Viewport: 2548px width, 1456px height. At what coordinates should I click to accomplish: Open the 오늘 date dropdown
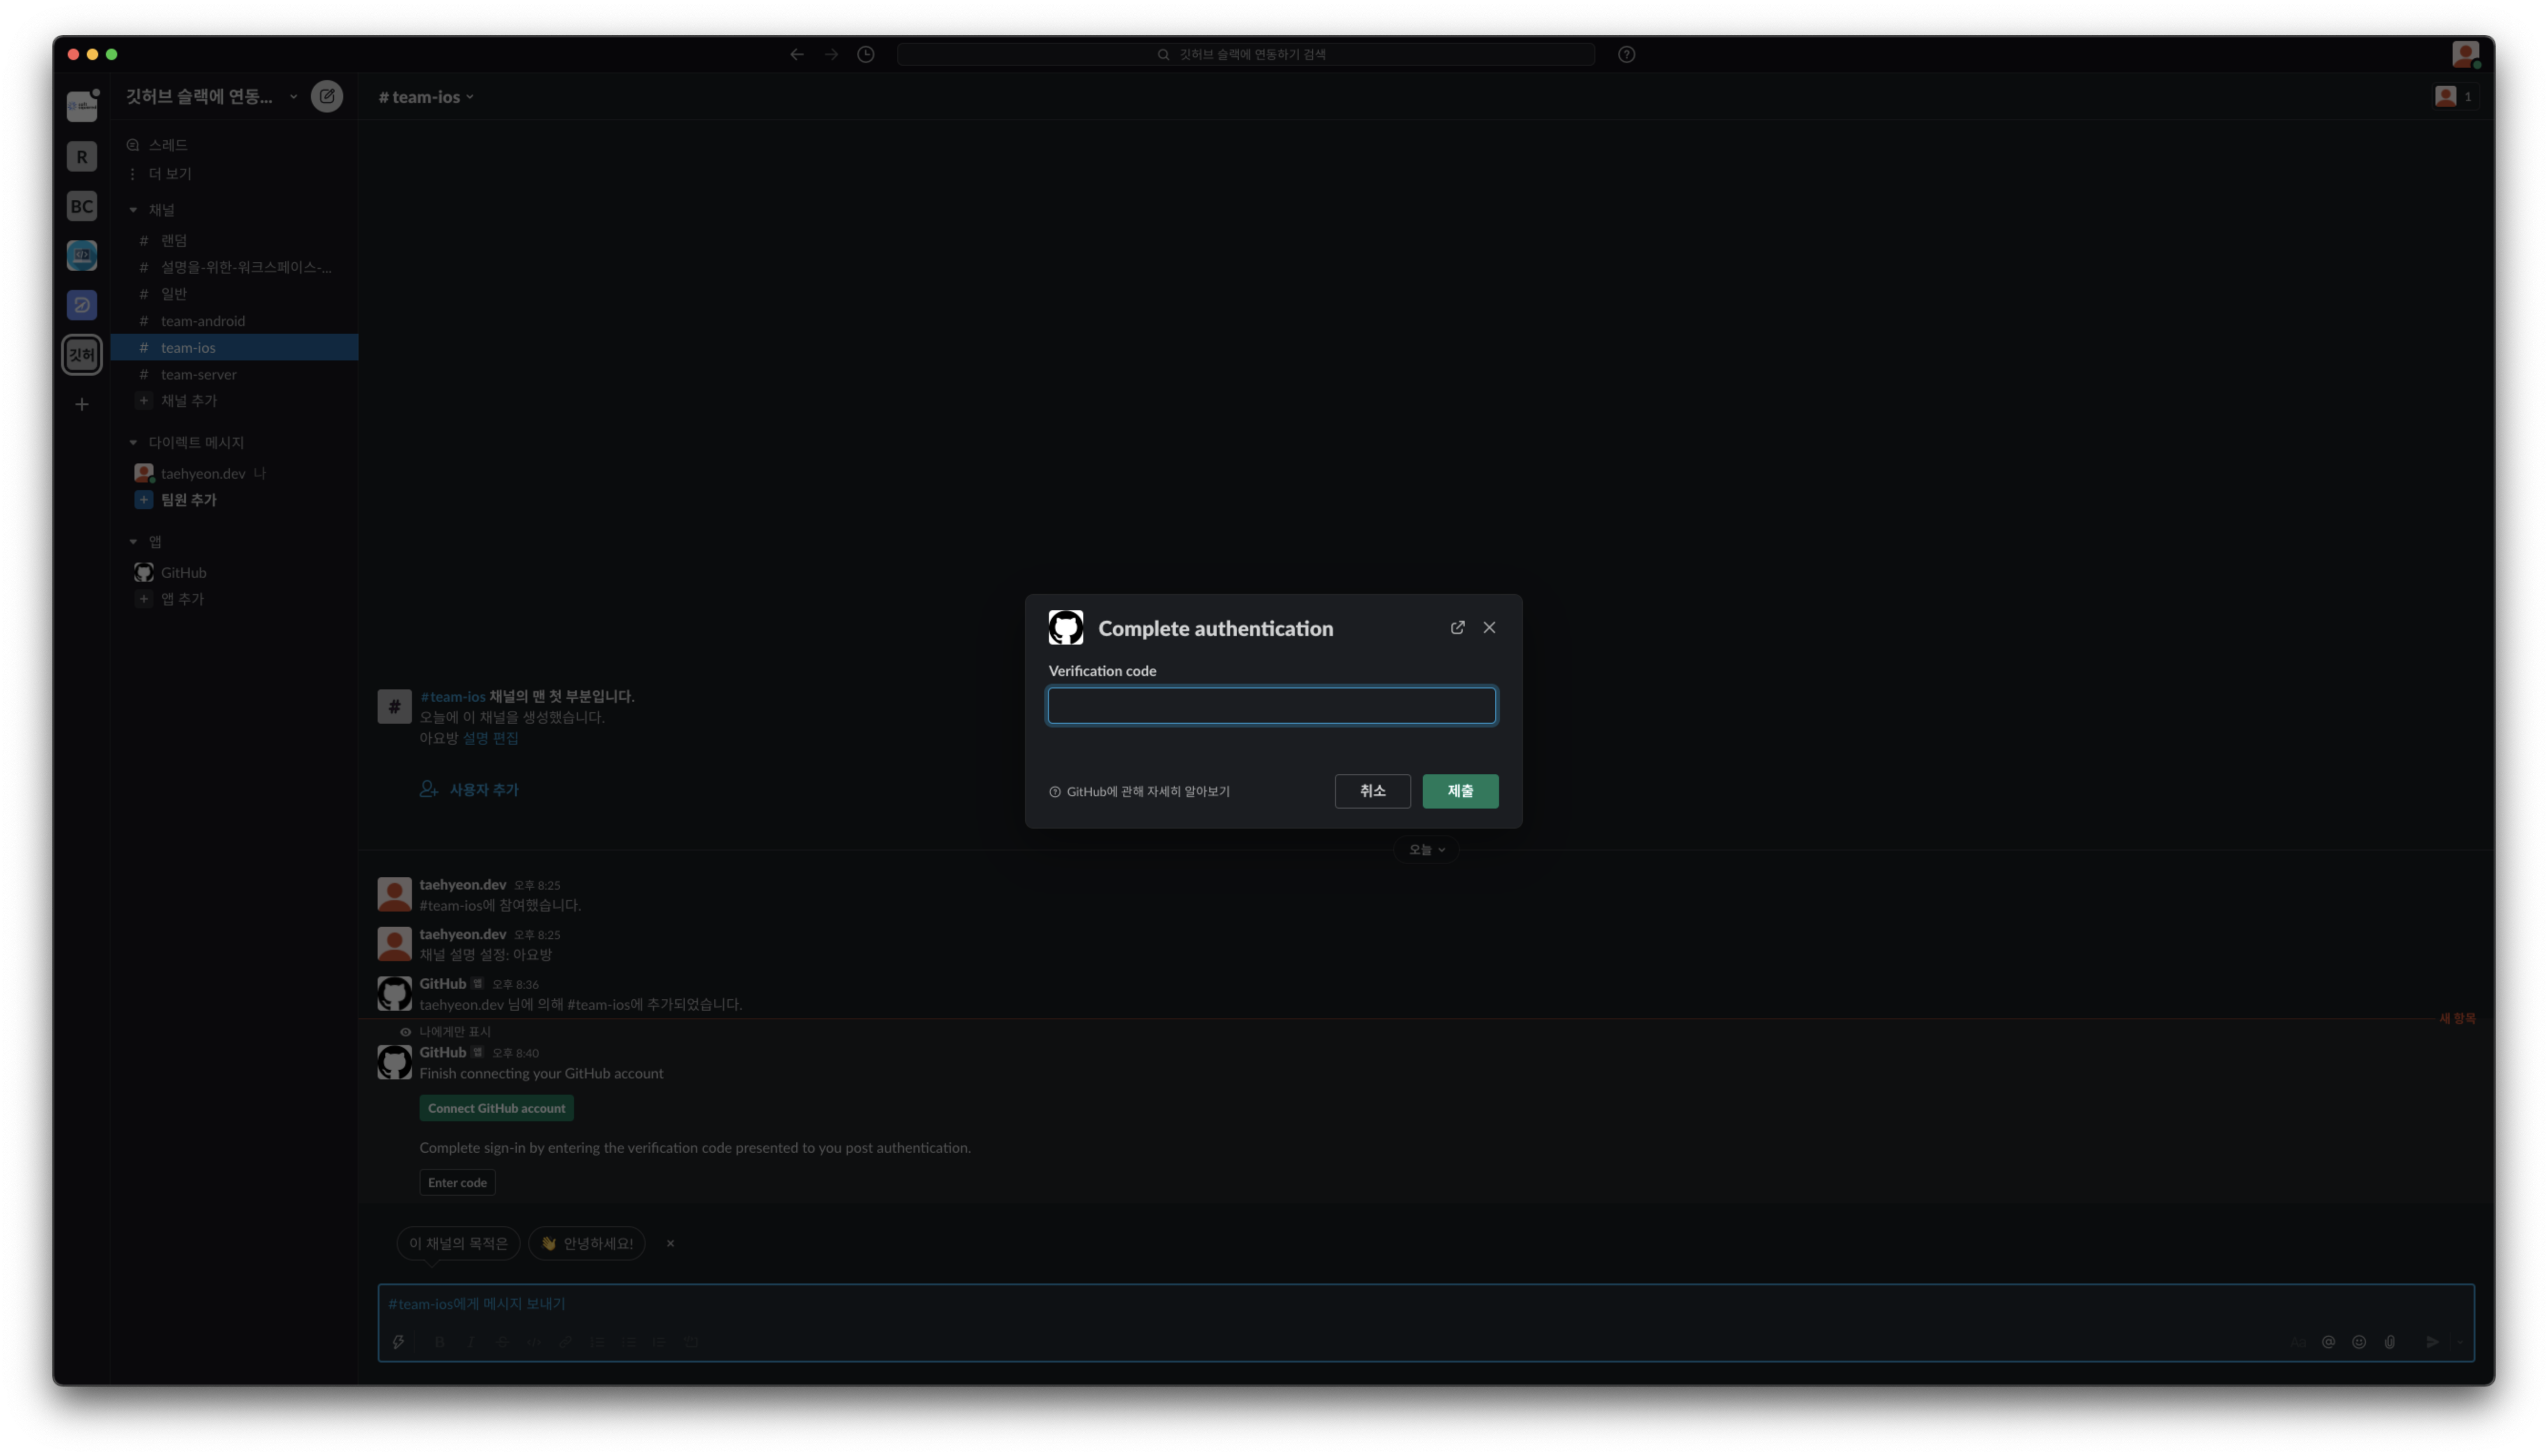click(1426, 849)
